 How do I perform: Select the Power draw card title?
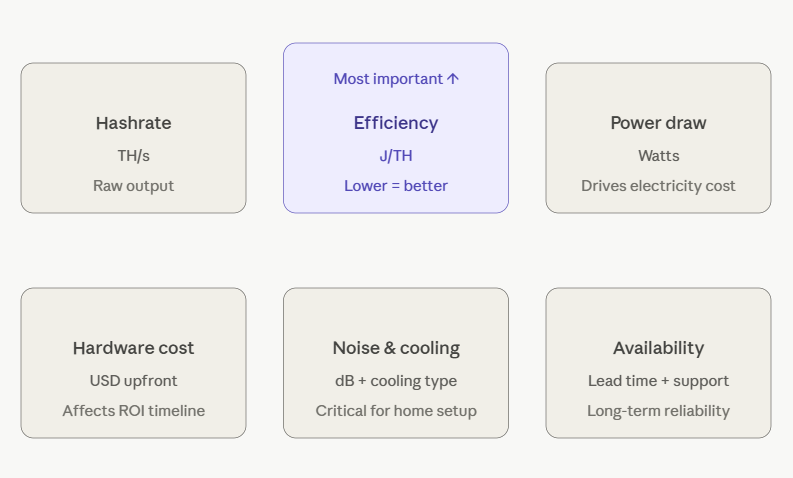[x=658, y=123]
